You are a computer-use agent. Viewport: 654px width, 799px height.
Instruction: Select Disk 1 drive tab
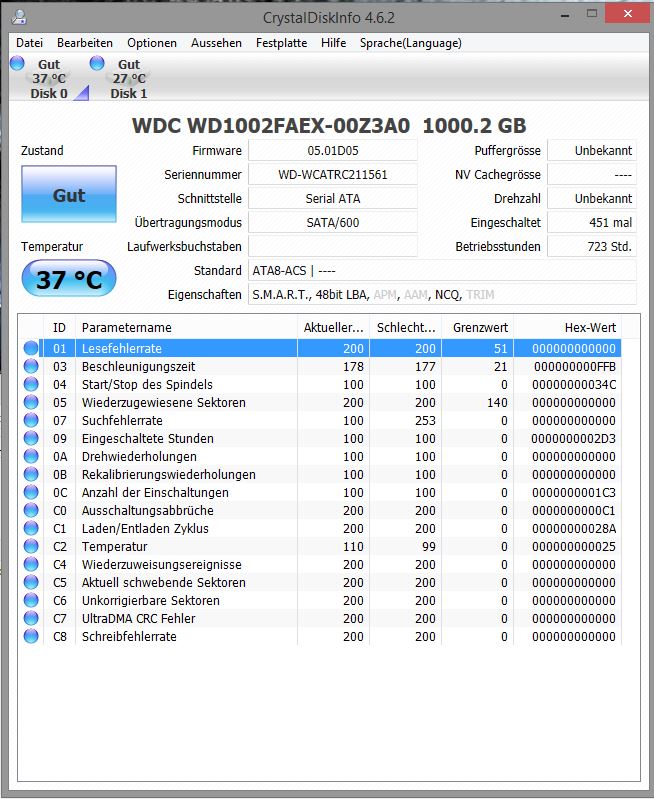pyautogui.click(x=129, y=79)
